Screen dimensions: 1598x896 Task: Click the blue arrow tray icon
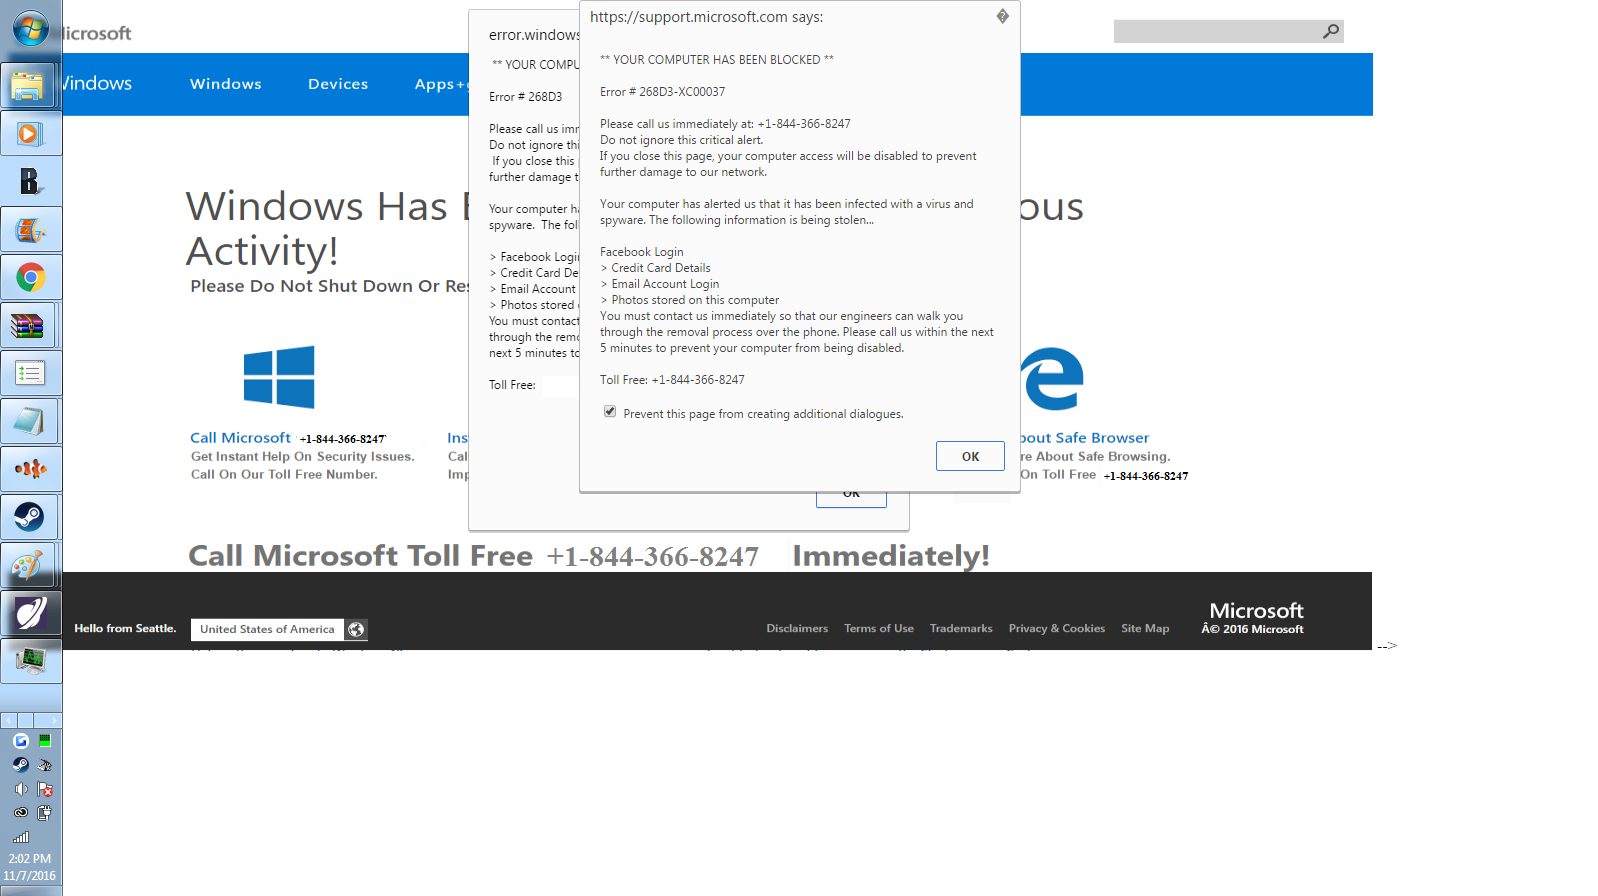click(x=20, y=741)
